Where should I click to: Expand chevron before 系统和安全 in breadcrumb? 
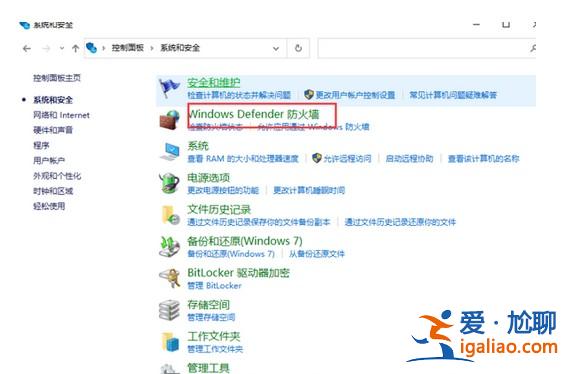pos(152,48)
